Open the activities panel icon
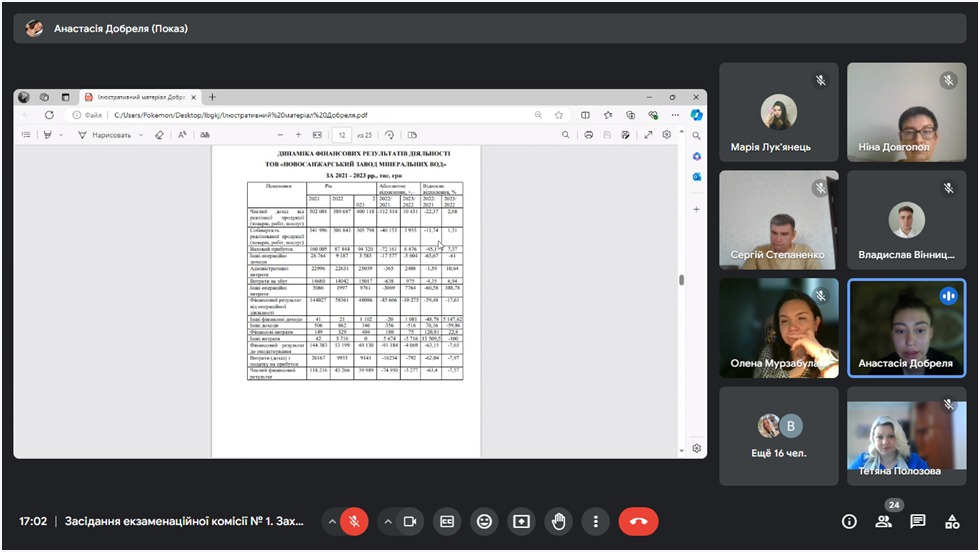 952,521
